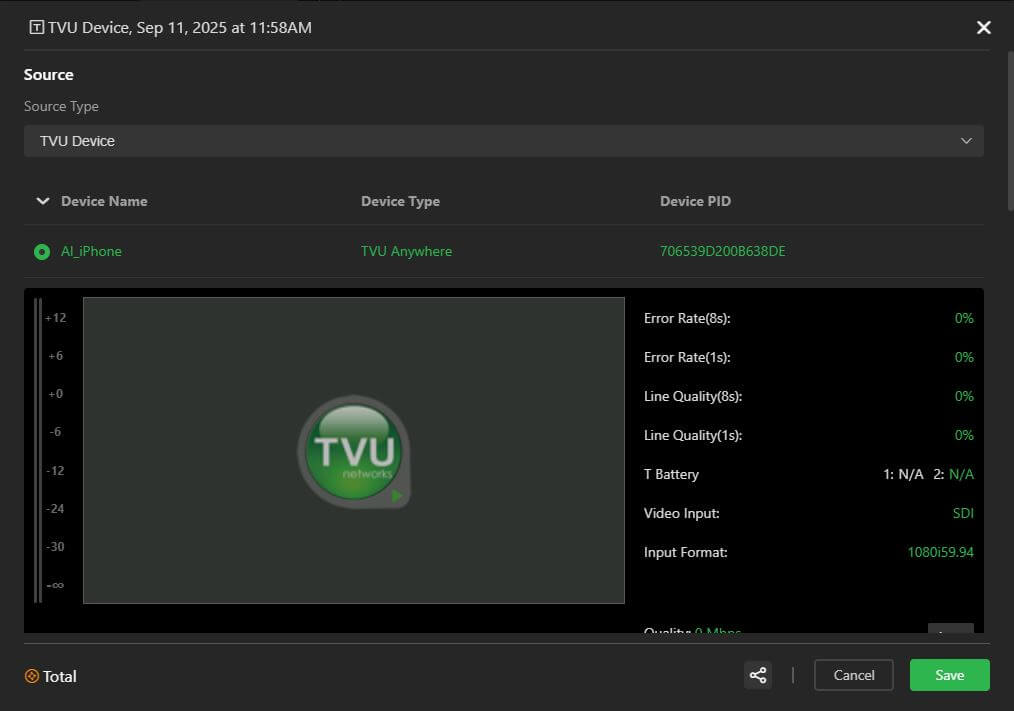Image resolution: width=1014 pixels, height=711 pixels.
Task: Click the TVU Anywhere device type text
Action: (406, 252)
